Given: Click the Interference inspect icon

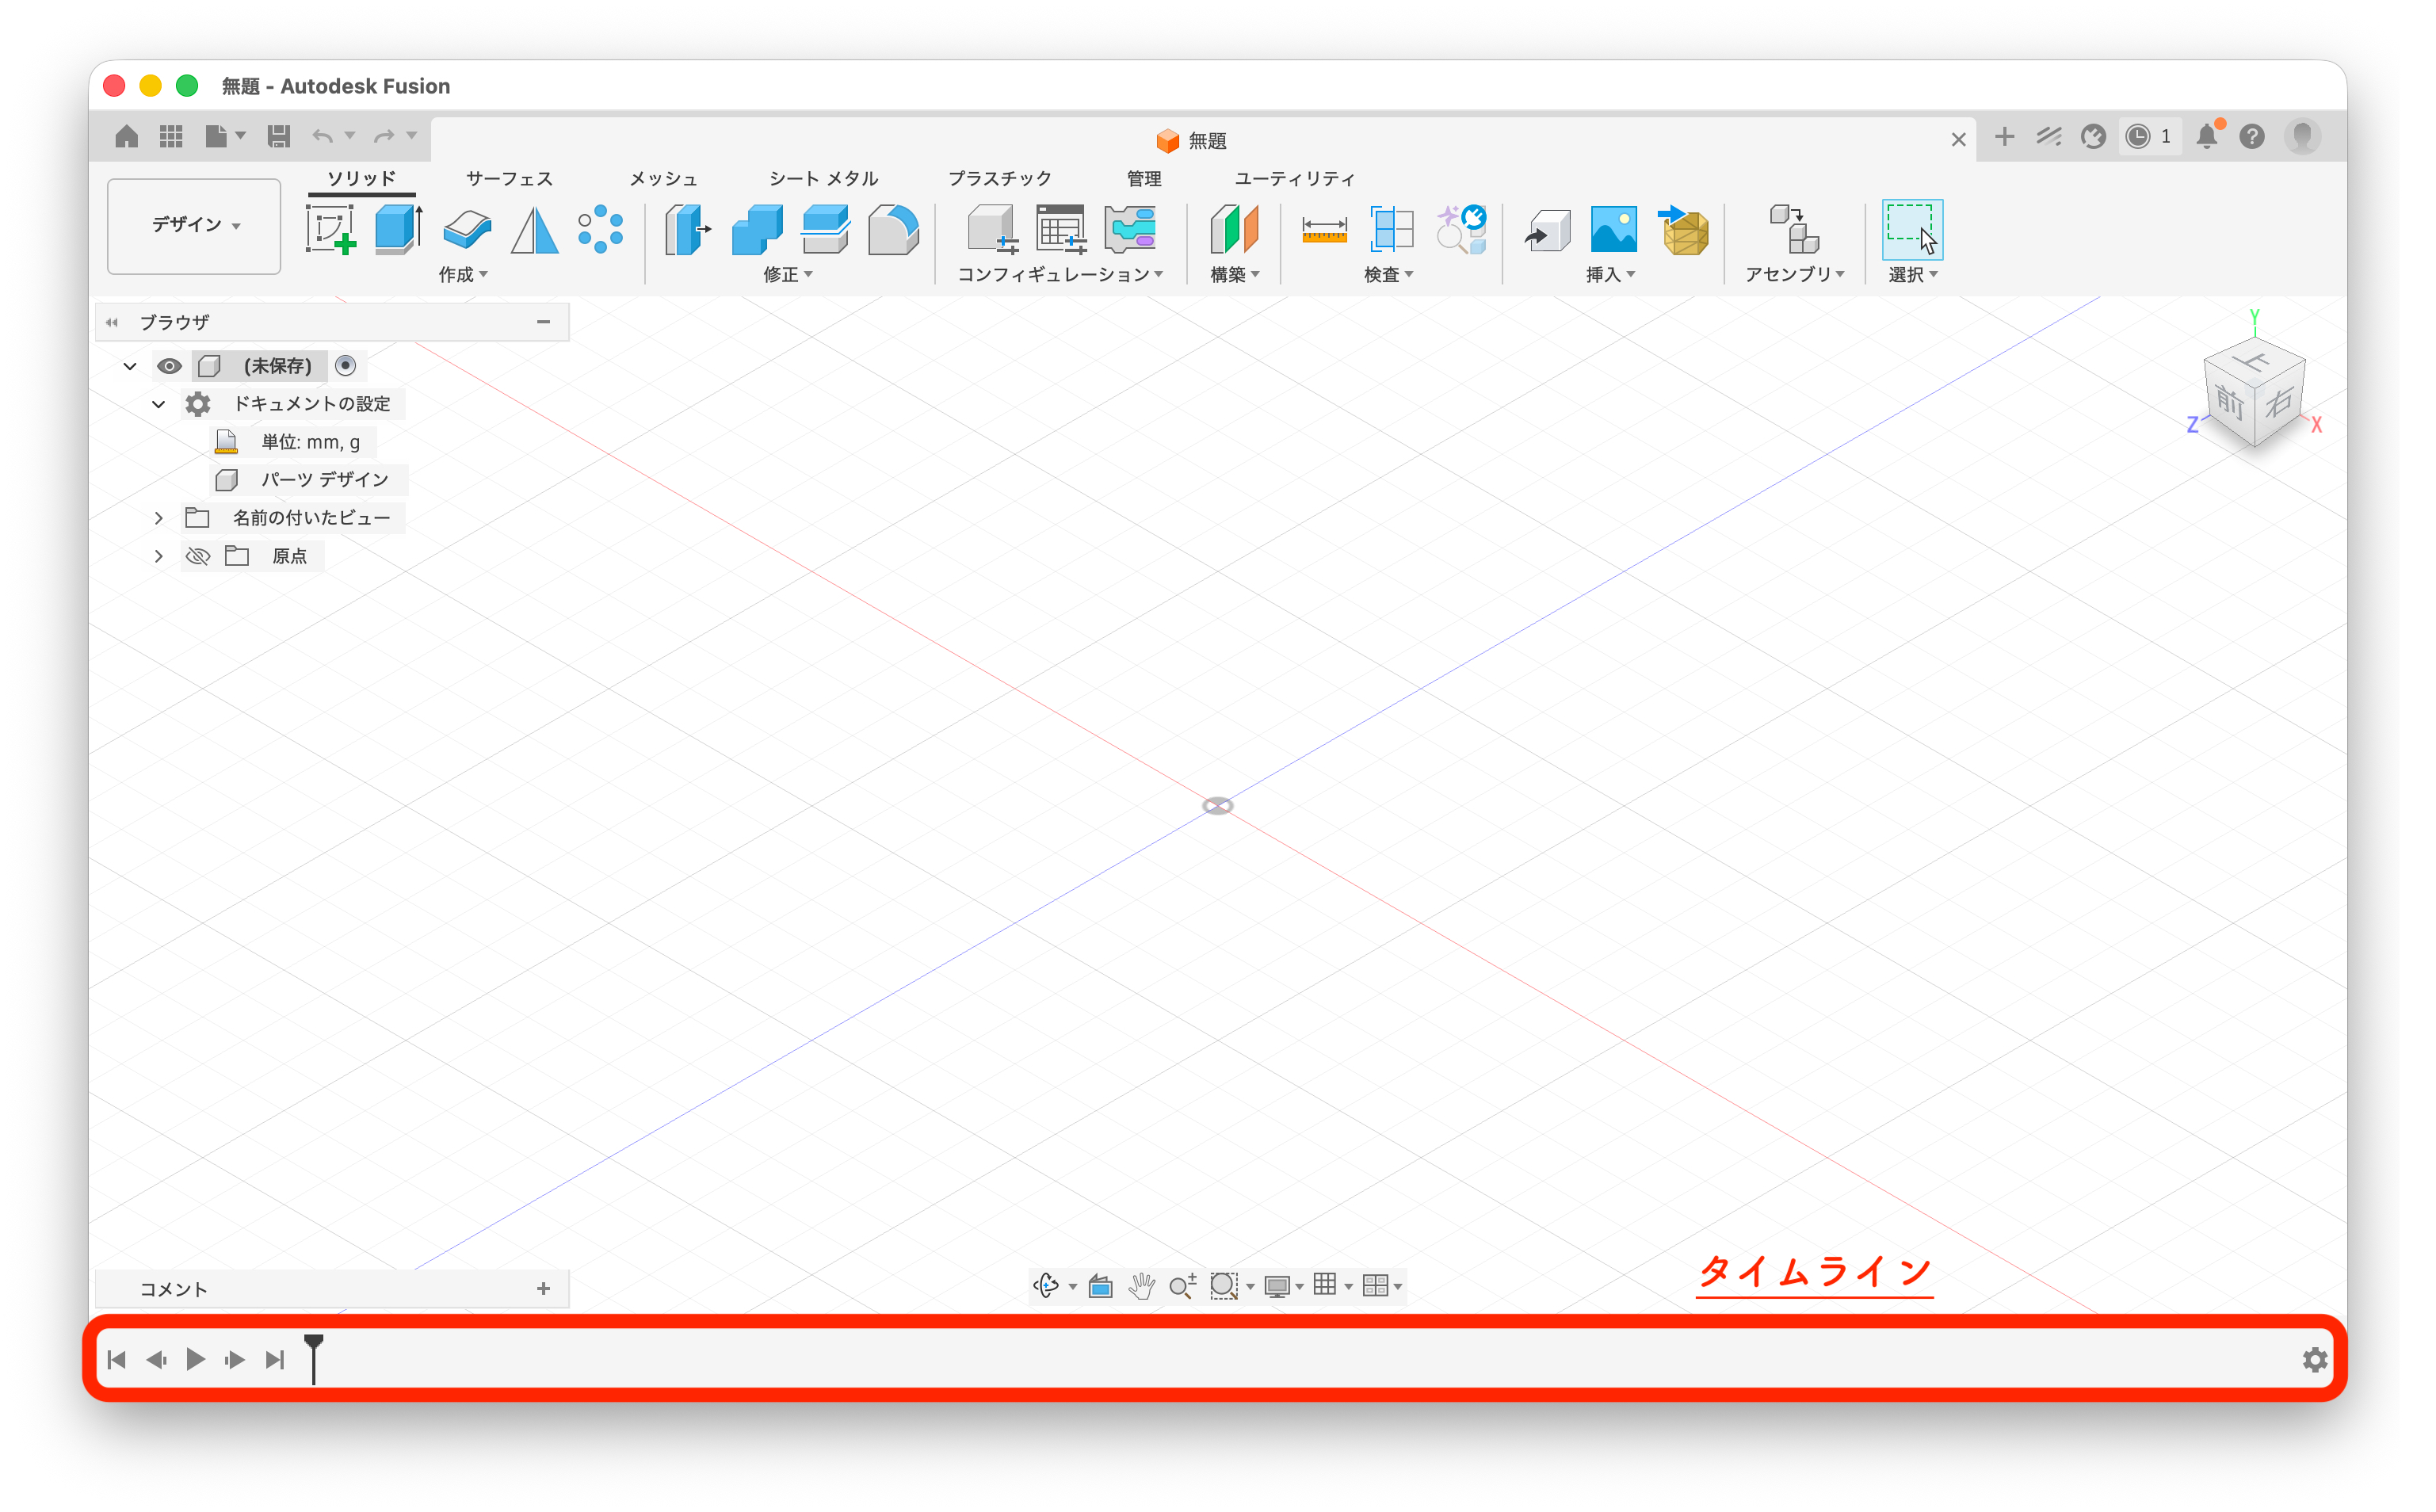Looking at the screenshot, I should (x=1461, y=229).
